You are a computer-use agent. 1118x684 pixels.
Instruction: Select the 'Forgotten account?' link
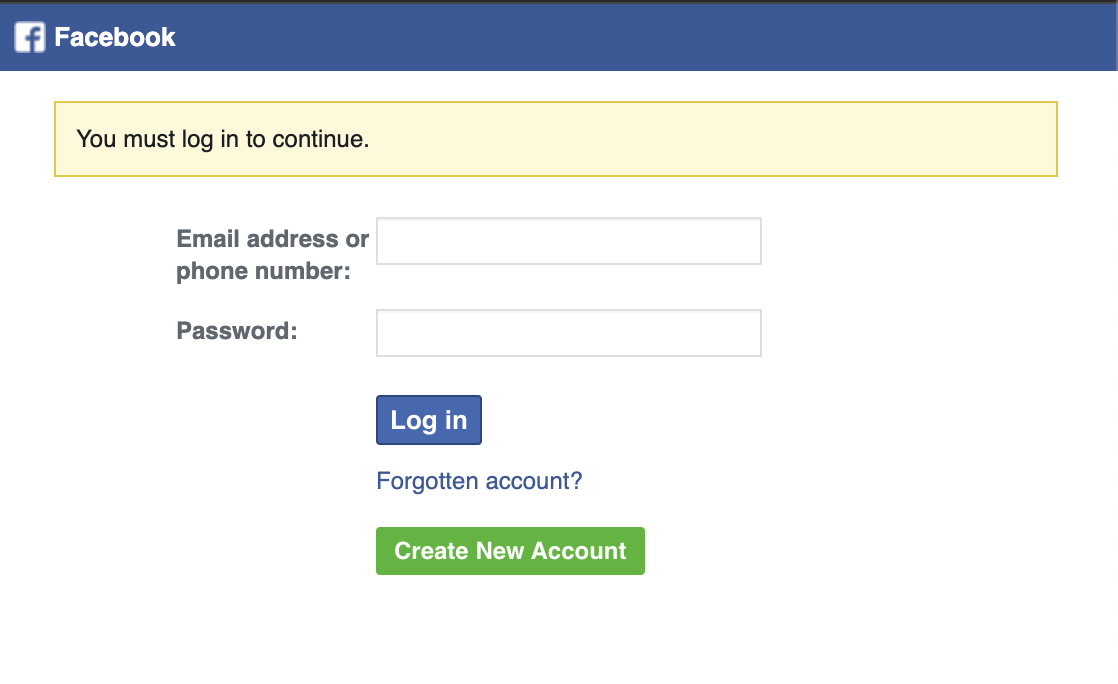[479, 481]
